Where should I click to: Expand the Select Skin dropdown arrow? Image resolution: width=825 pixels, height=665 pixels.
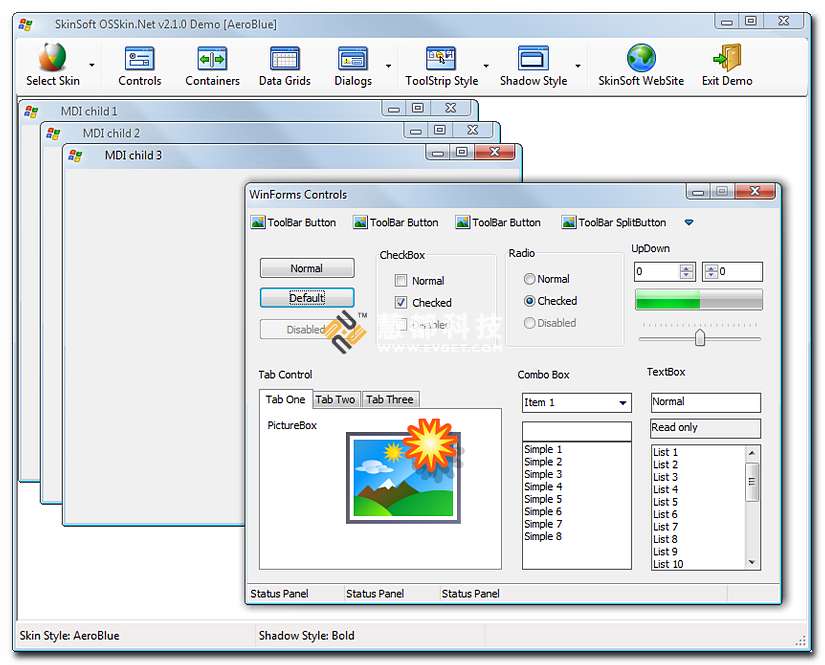click(92, 65)
